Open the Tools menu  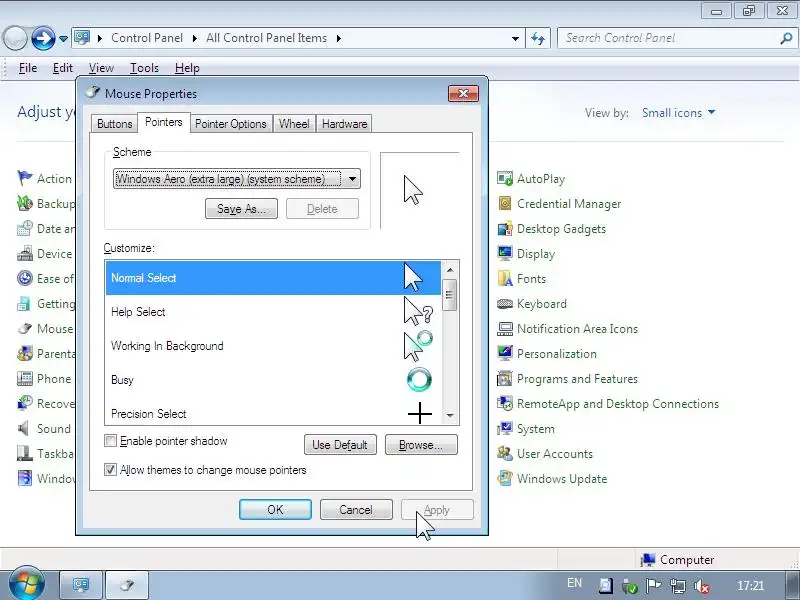click(144, 68)
